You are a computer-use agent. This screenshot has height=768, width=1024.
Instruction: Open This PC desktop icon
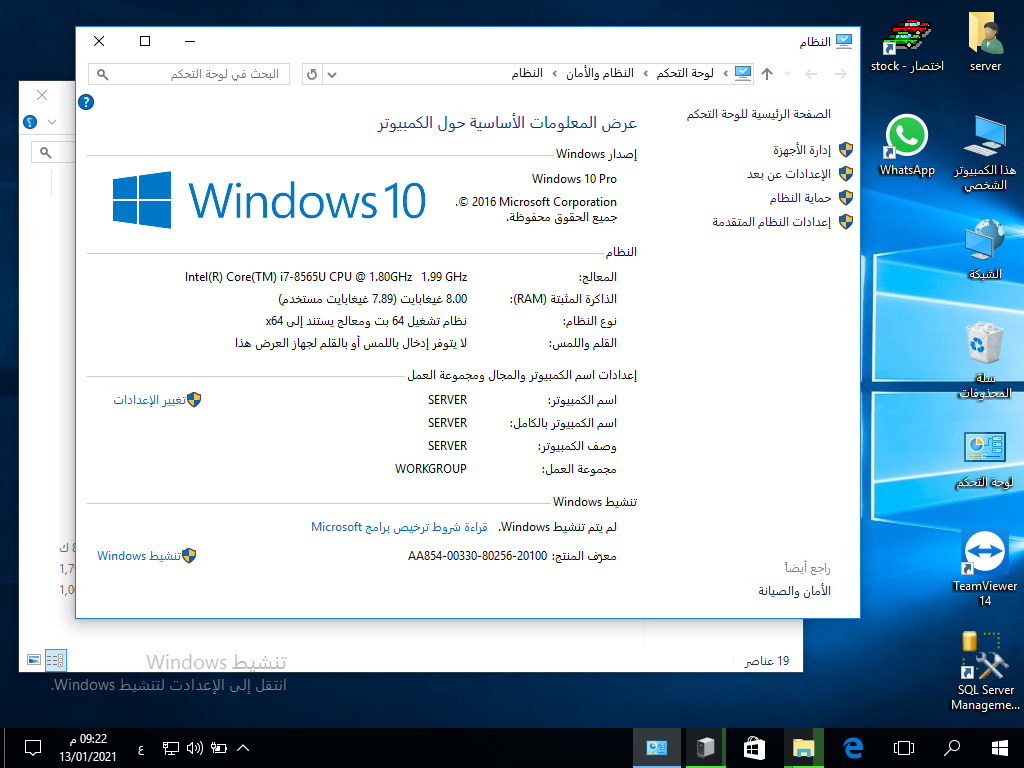[x=985, y=153]
